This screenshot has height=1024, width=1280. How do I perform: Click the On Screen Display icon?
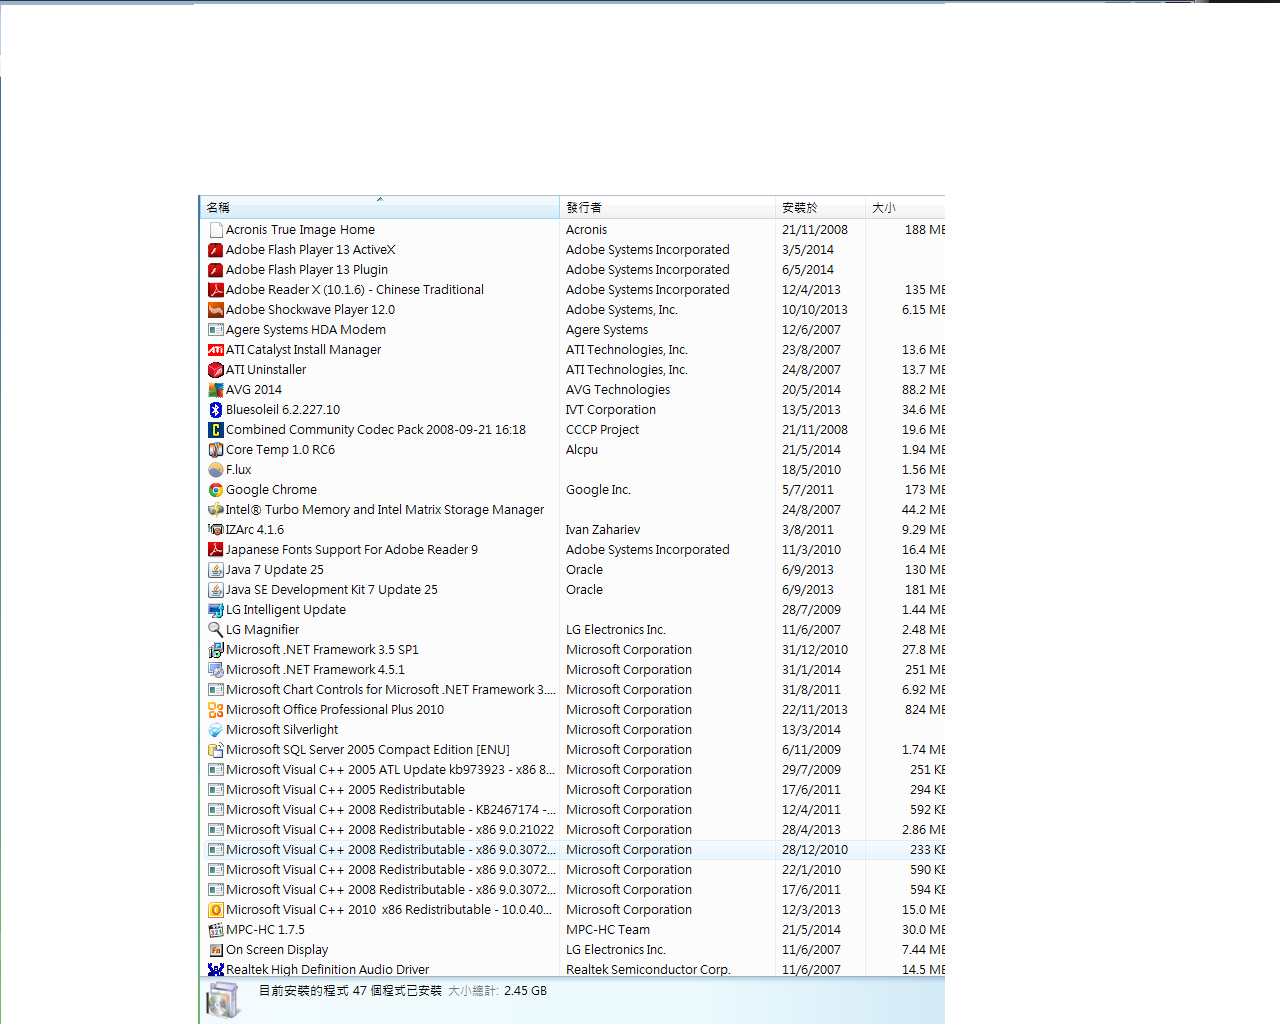215,950
